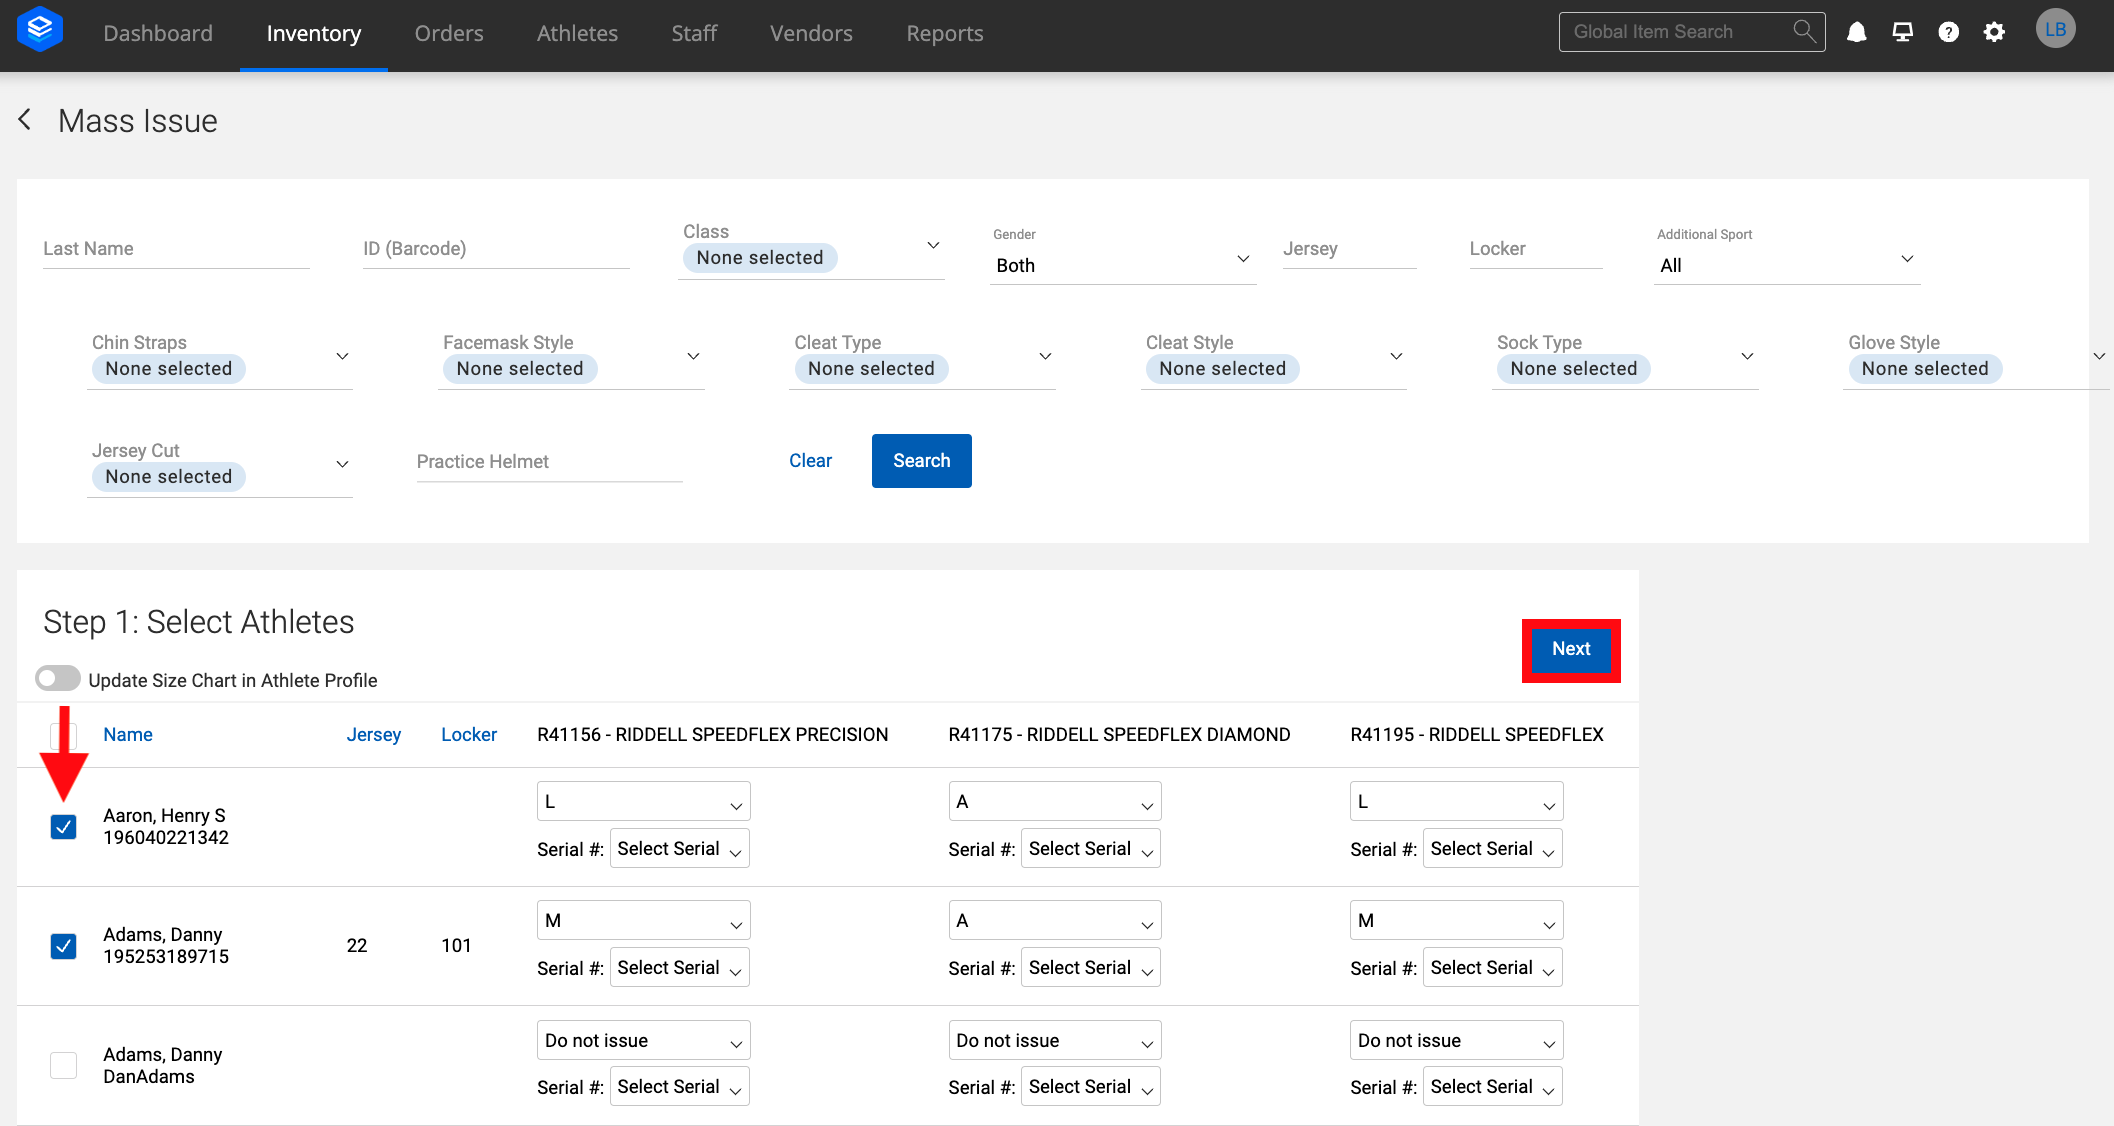Open the Athletes tab
The width and height of the screenshot is (2114, 1126).
577,34
